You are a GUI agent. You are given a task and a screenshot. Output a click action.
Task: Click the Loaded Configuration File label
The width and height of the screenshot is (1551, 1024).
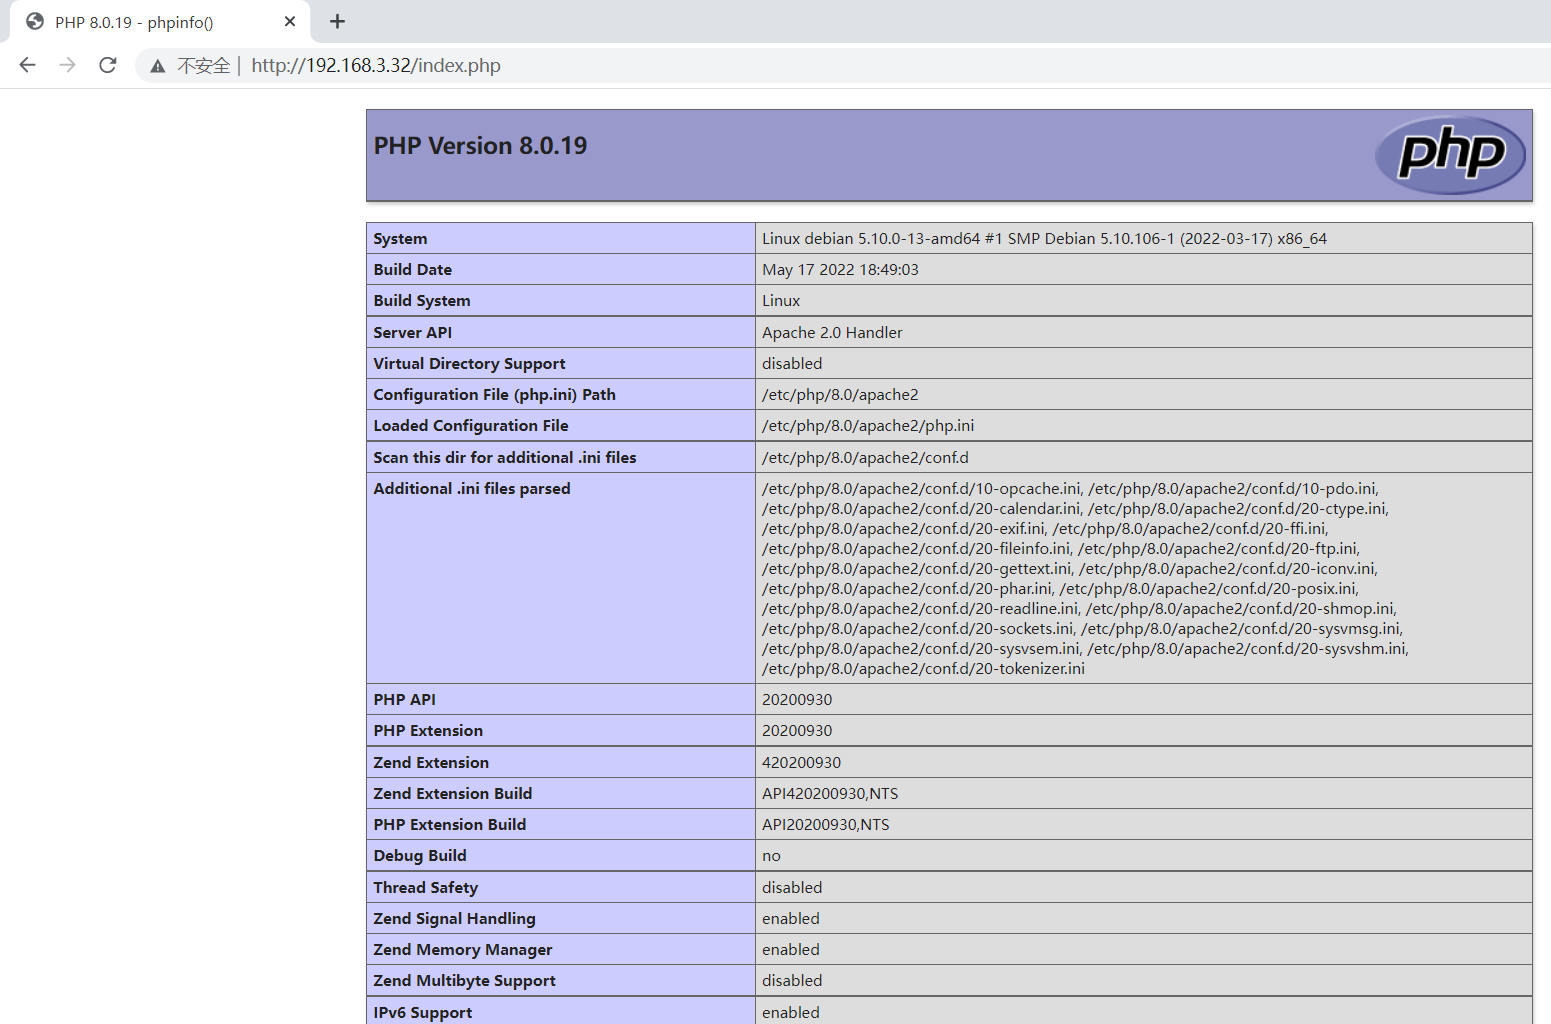pyautogui.click(x=471, y=426)
